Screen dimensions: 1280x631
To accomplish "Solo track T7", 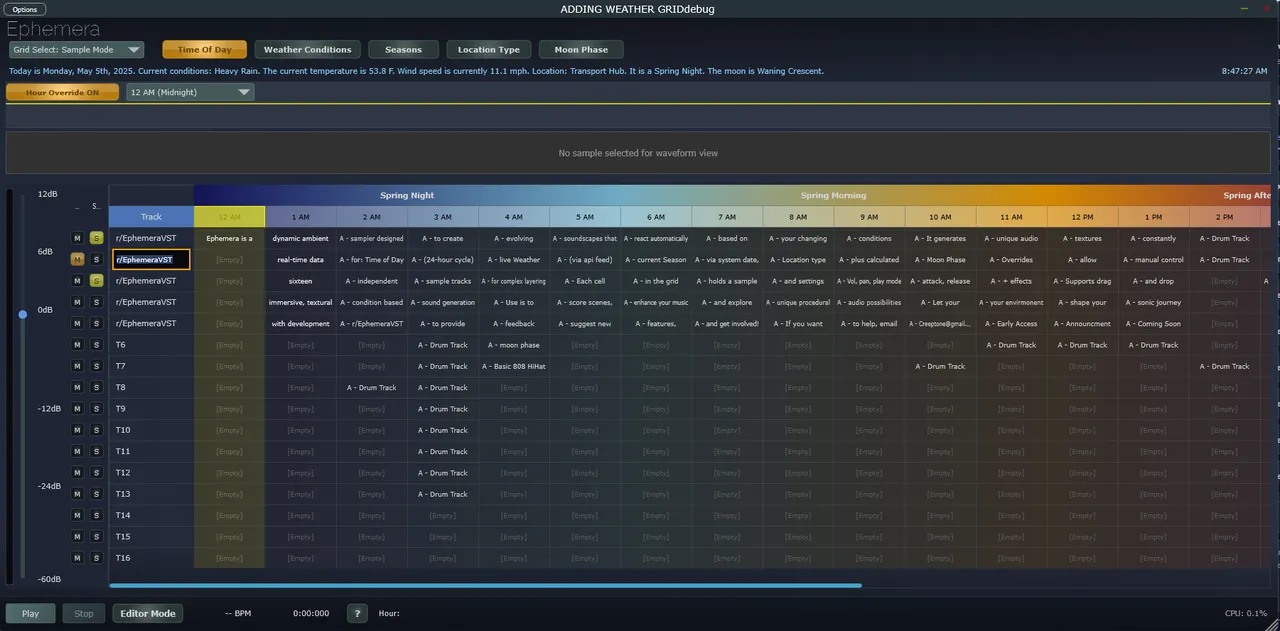I will pos(96,366).
